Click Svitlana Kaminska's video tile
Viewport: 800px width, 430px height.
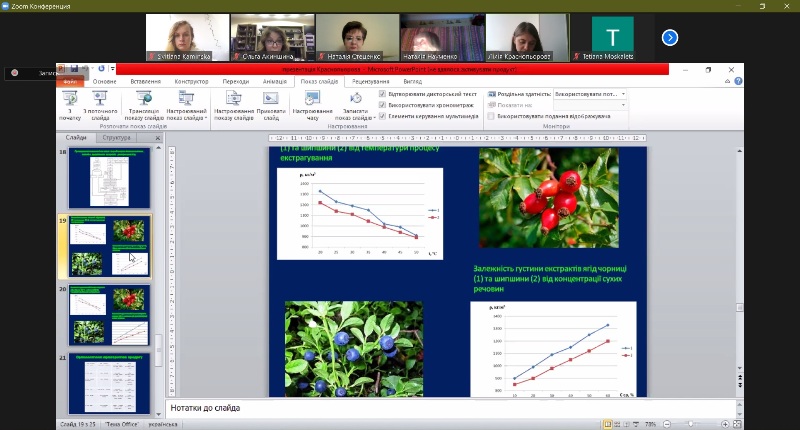[187, 37]
